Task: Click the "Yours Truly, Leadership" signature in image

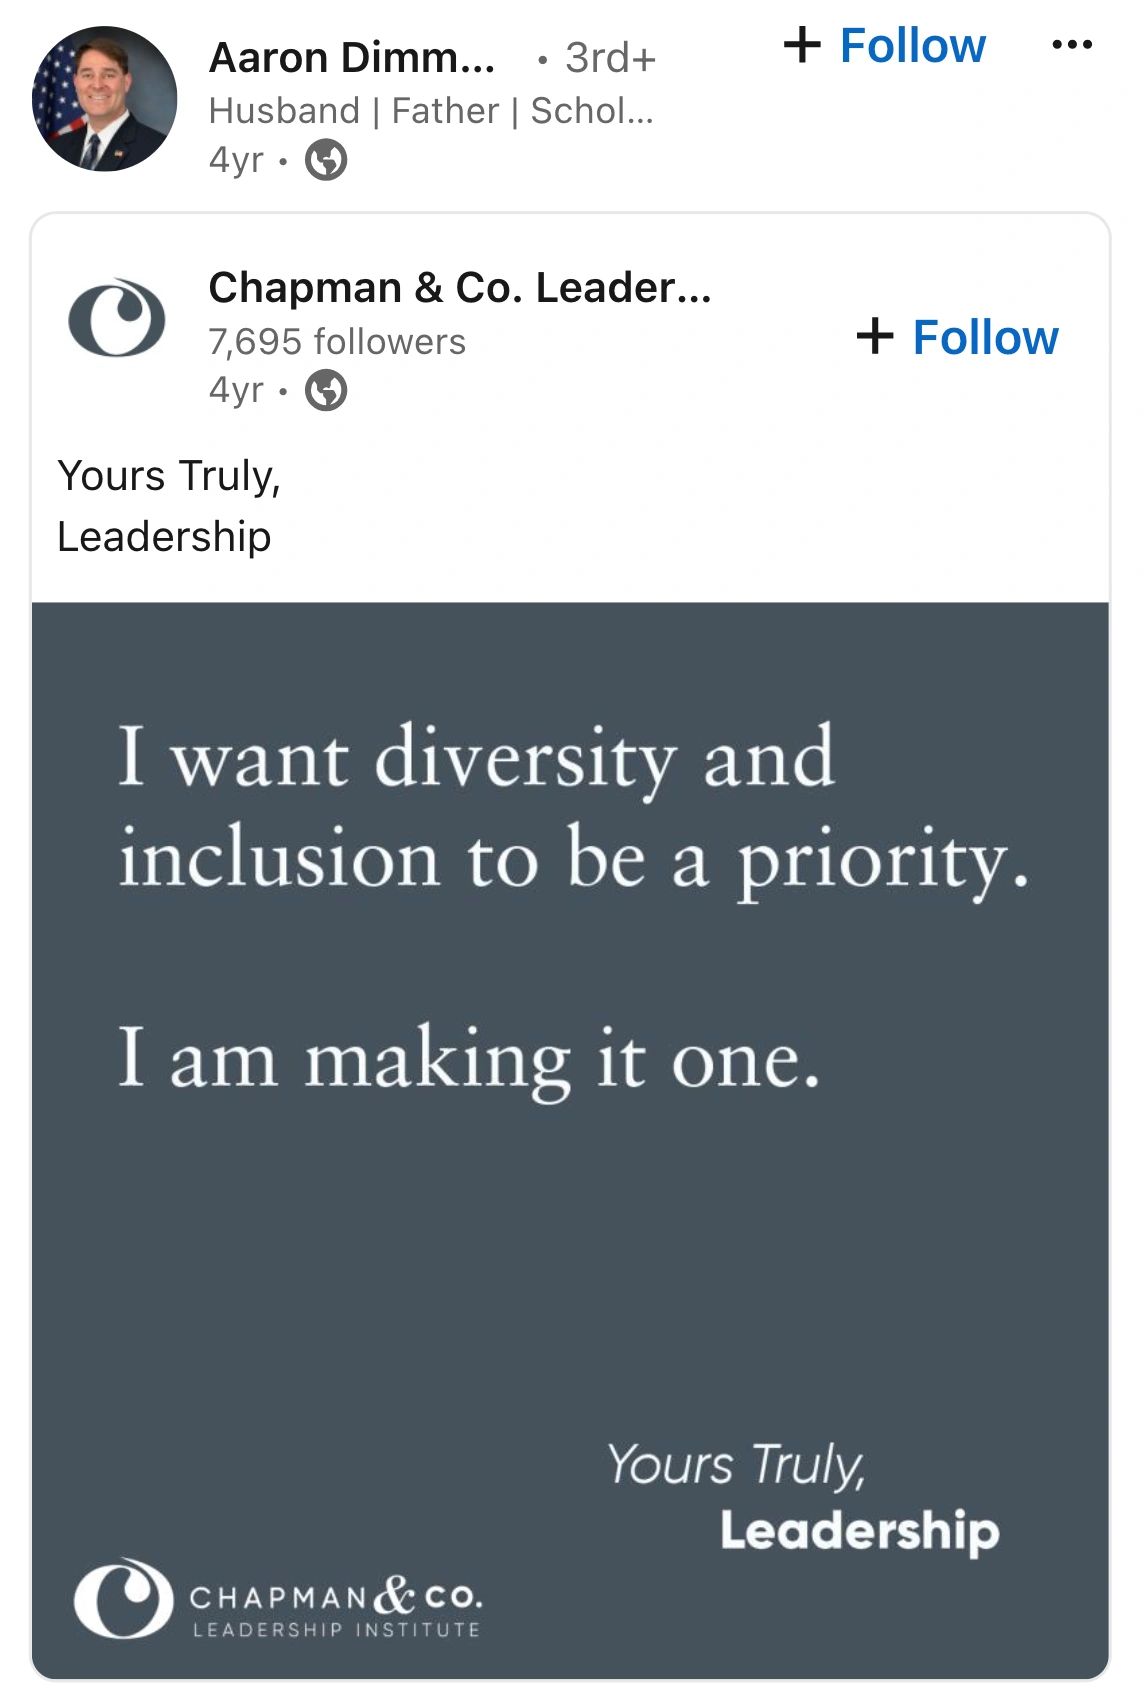Action: (802, 1498)
